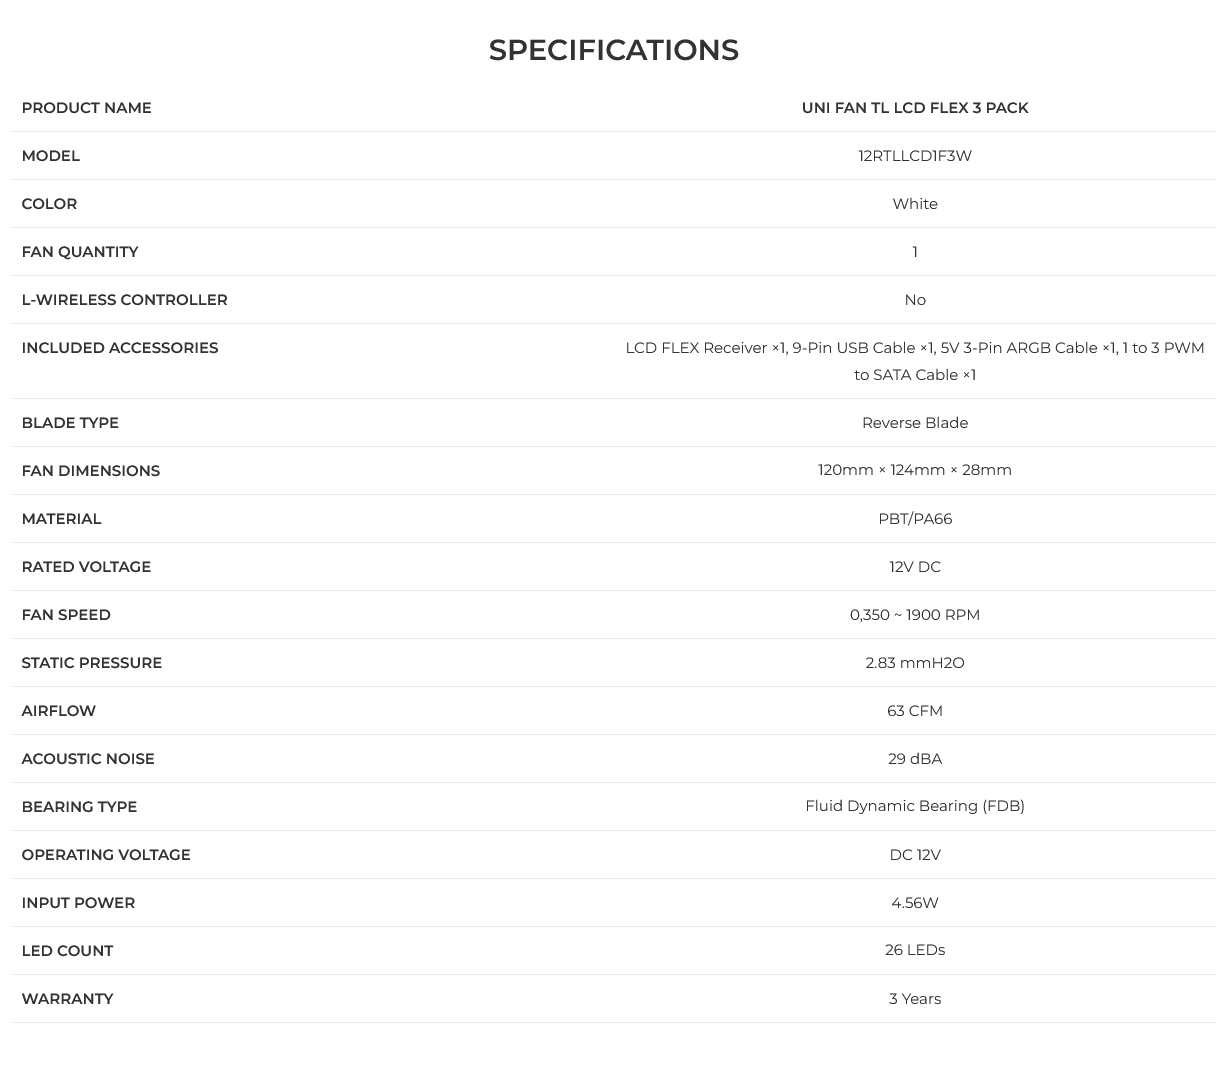Click the UNI FAN TL LCD FLEX 3 PACK text
Screen dimensions: 1227x1072
pos(915,108)
